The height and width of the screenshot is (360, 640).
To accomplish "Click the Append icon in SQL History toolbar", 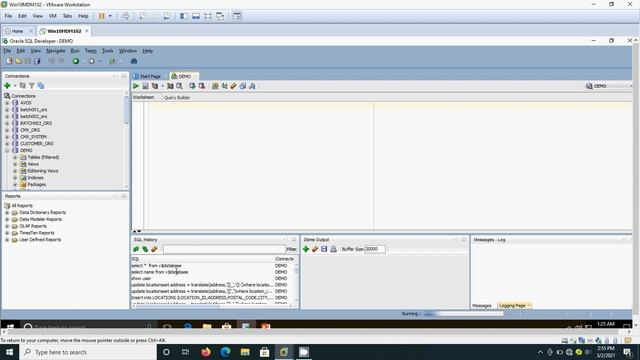I will click(136, 249).
